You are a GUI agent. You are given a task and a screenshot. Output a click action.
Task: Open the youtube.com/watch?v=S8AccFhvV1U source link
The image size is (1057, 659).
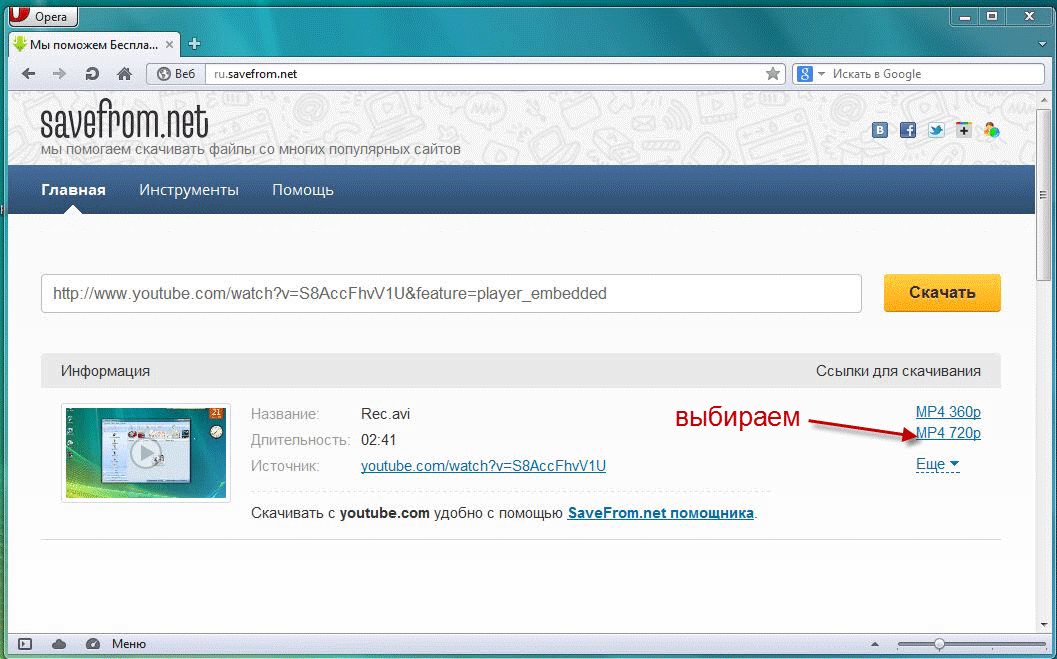[x=483, y=466]
